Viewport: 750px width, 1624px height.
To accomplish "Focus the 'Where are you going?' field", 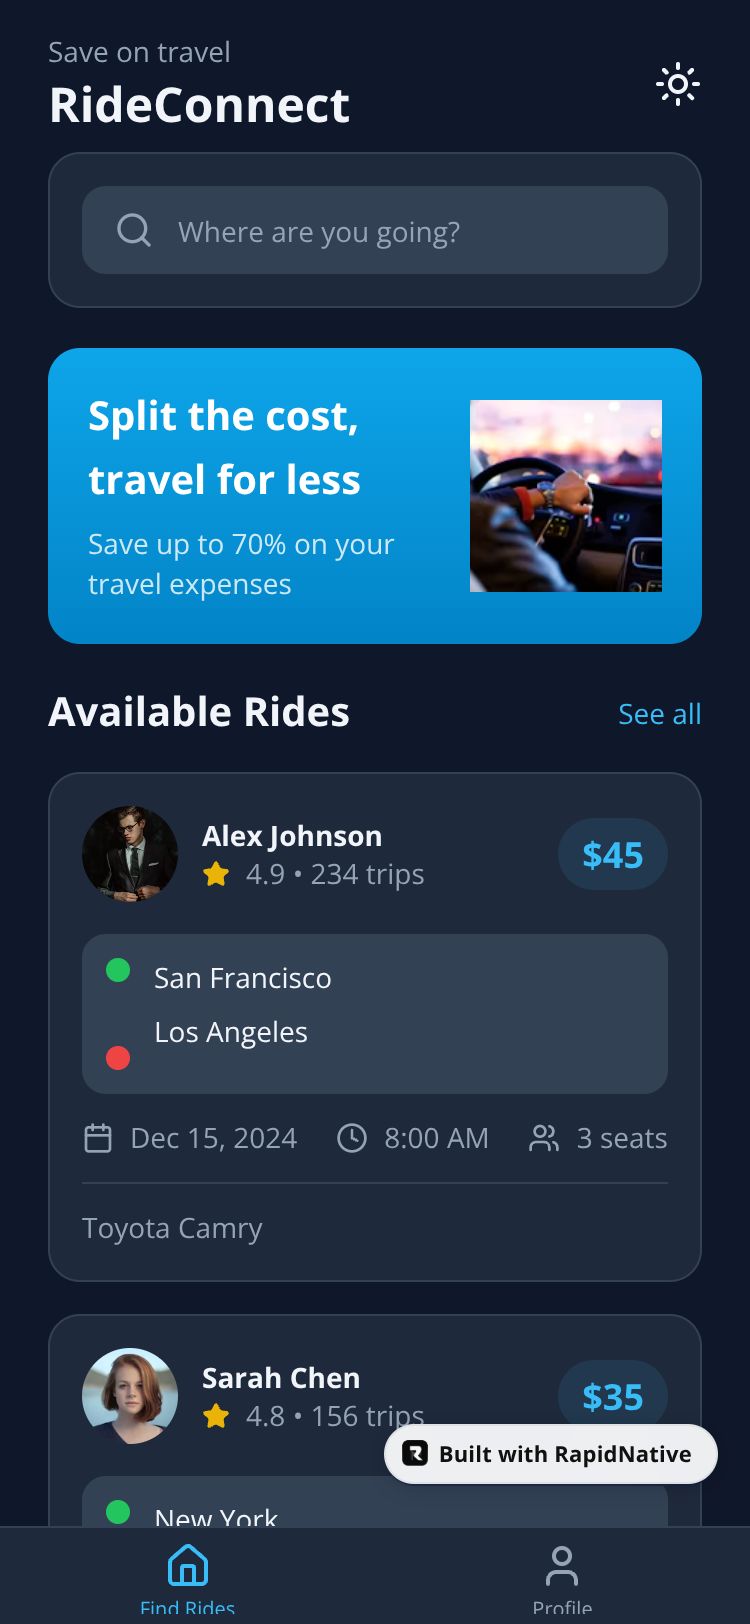I will [x=400, y=231].
